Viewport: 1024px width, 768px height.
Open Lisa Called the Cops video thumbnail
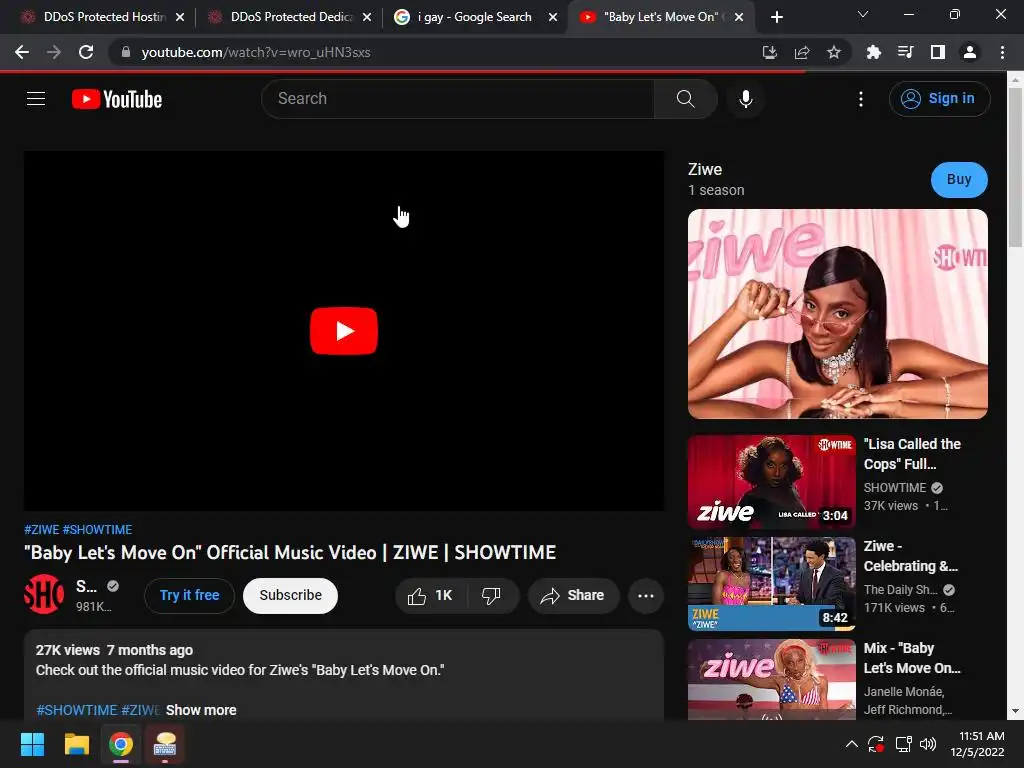pyautogui.click(x=771, y=482)
